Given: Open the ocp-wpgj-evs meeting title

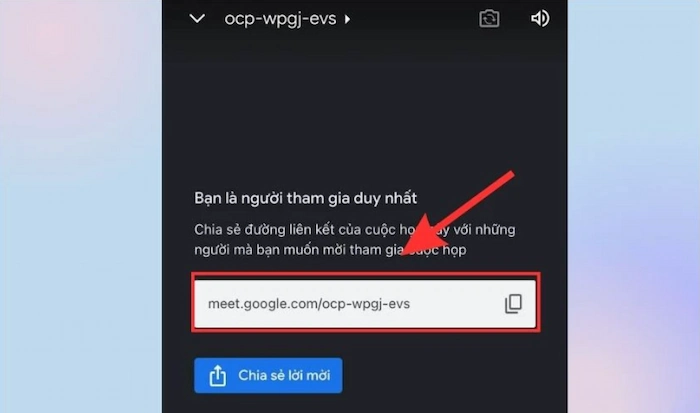Looking at the screenshot, I should [280, 19].
